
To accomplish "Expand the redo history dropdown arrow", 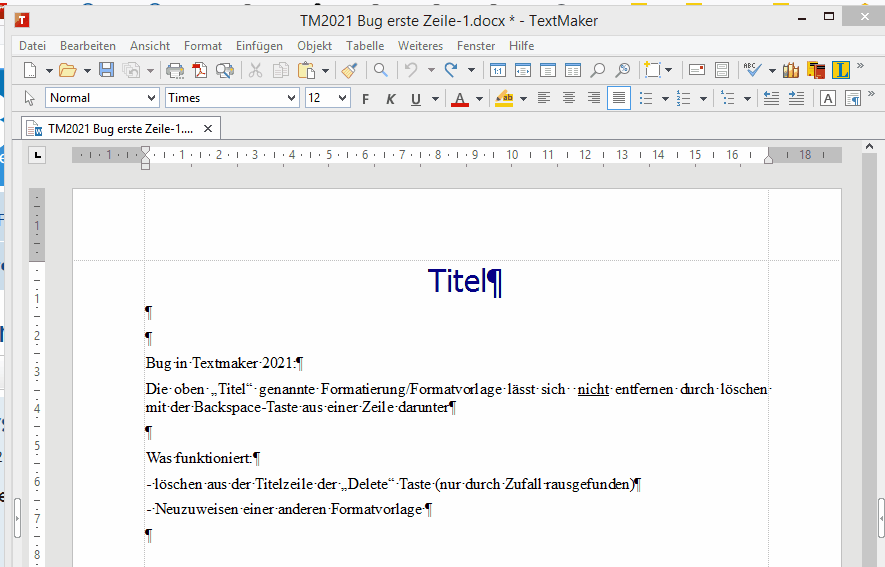I will pyautogui.click(x=471, y=71).
